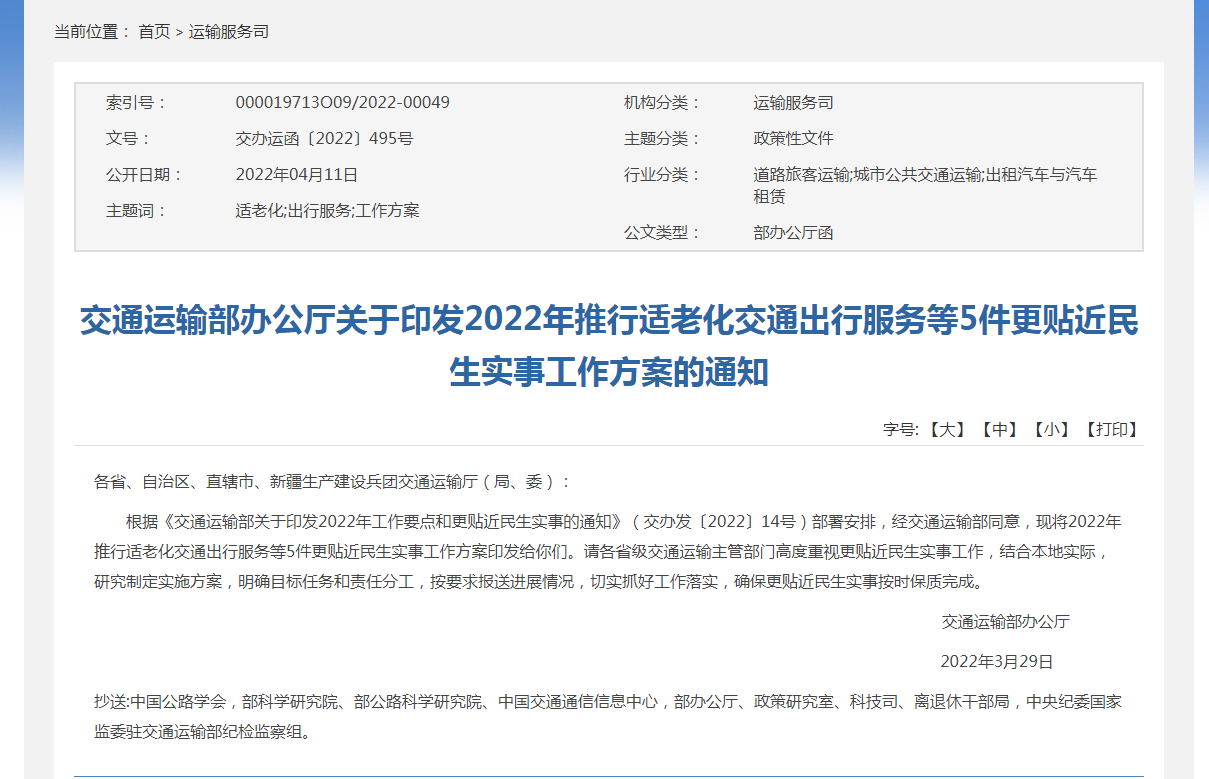Screen dimensions: 1209x779
Task: Click the 政策性文件 subject category value
Action: click(x=793, y=139)
